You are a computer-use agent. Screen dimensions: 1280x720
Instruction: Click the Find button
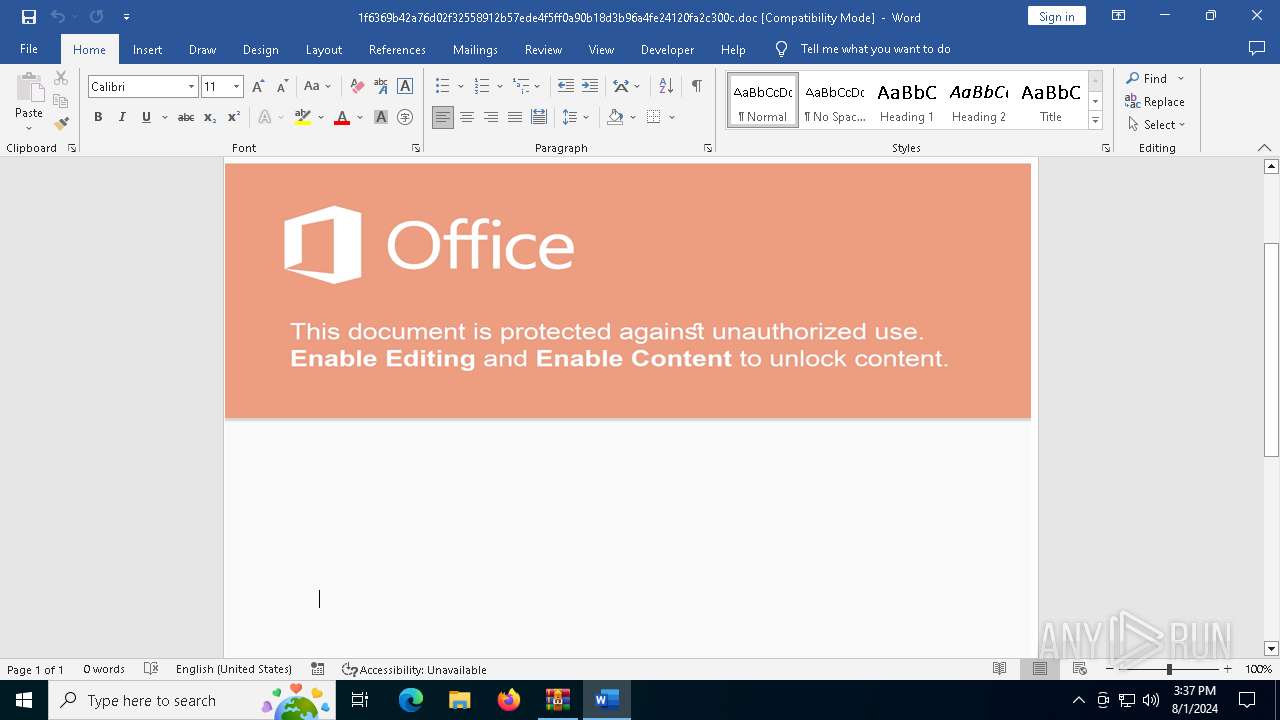pos(1146,78)
